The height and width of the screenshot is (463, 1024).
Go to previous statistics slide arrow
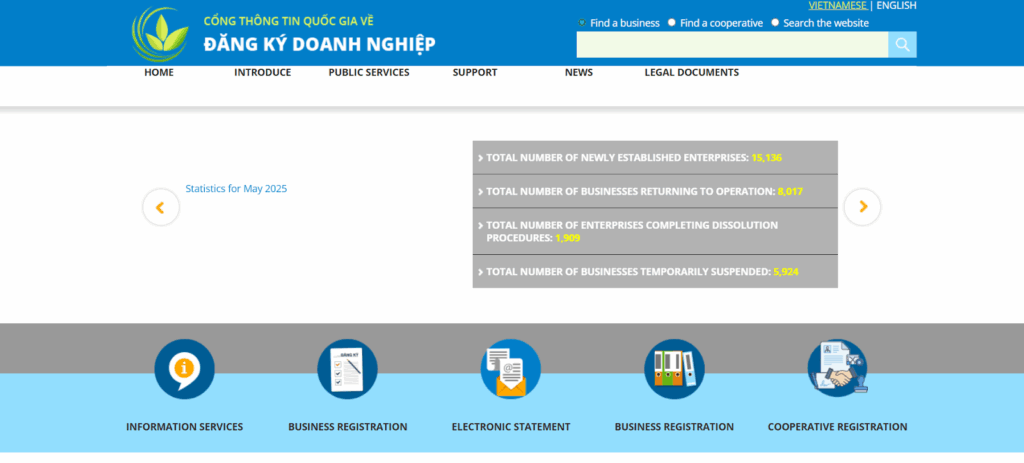(x=161, y=208)
